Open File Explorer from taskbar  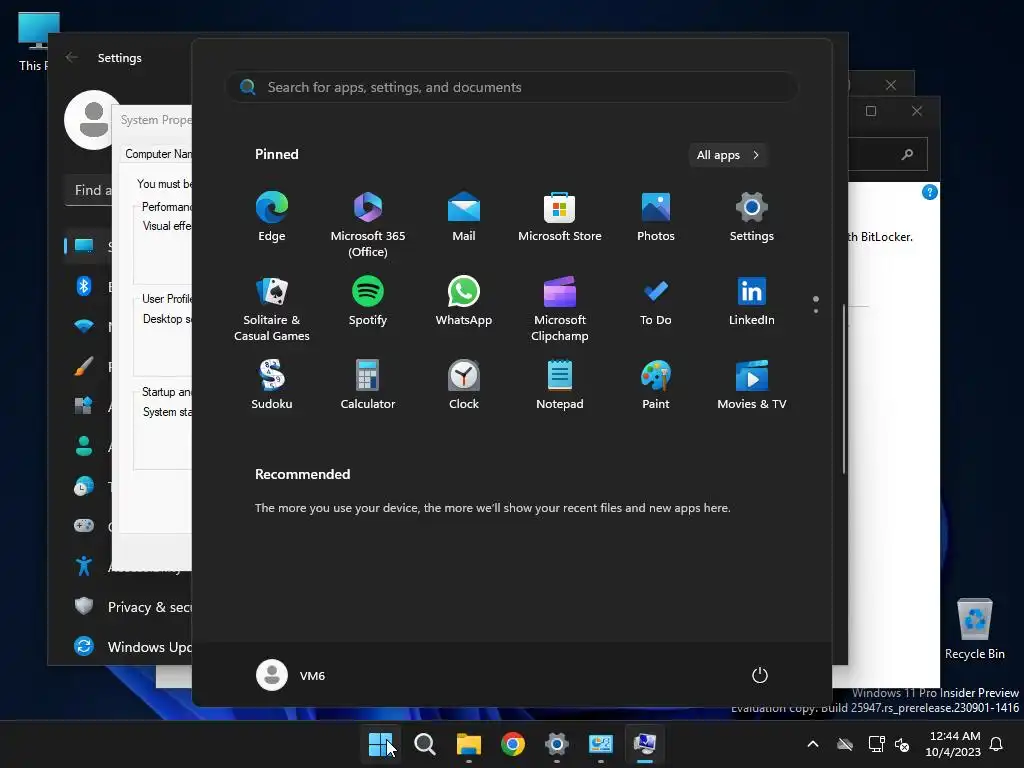coord(468,744)
